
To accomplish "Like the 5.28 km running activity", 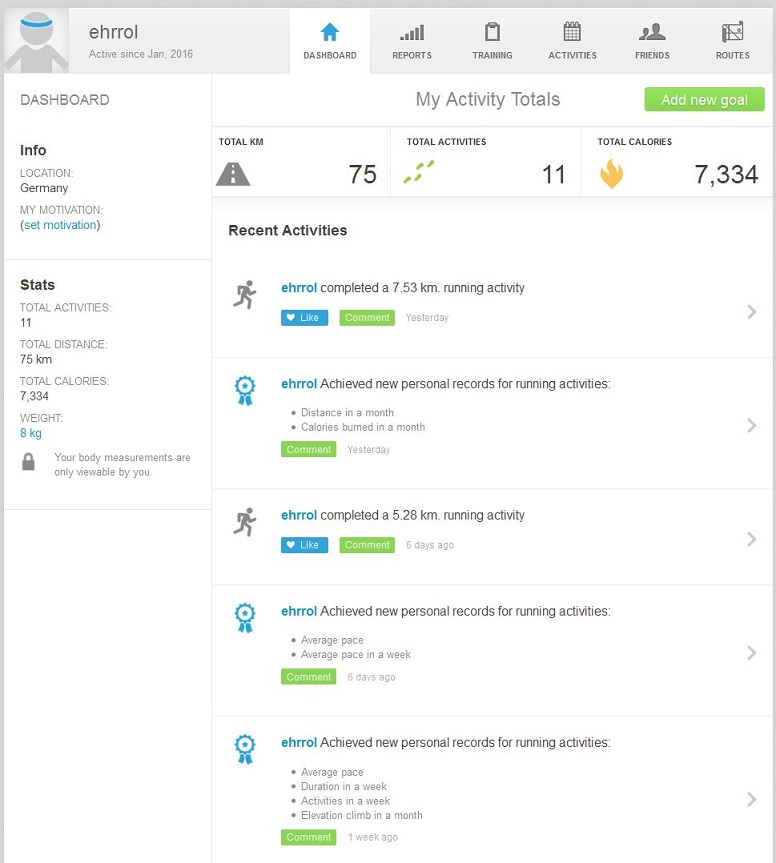I will coord(304,545).
